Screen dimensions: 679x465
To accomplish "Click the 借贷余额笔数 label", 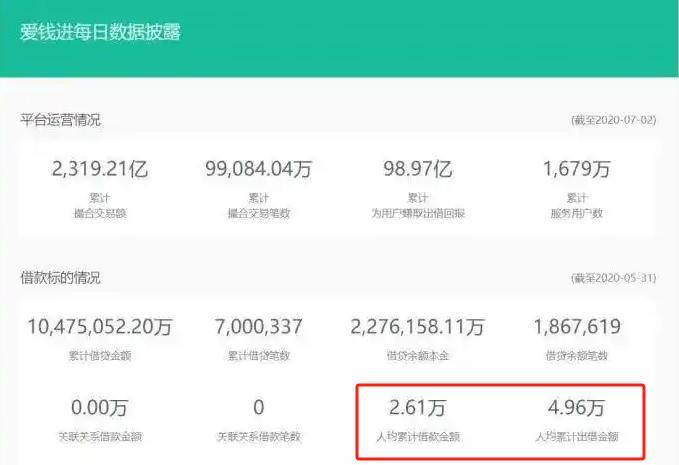I will tap(577, 356).
